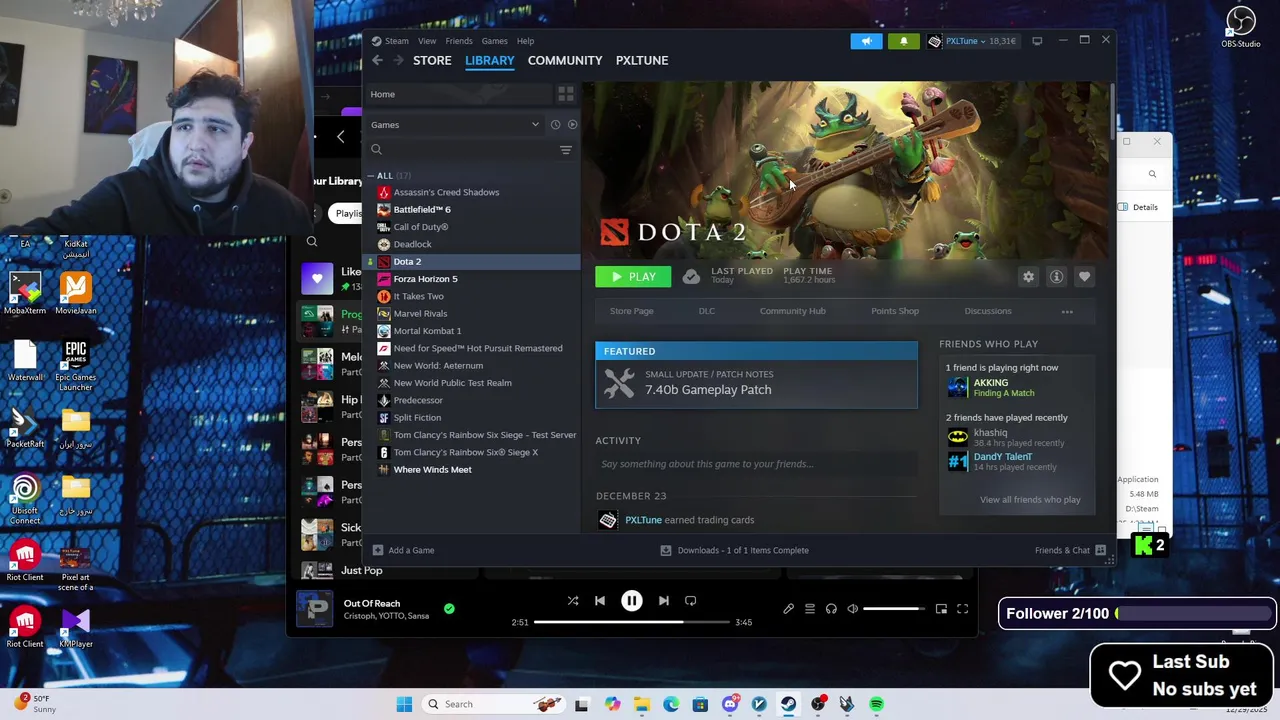Open the Friends menu

tap(459, 41)
